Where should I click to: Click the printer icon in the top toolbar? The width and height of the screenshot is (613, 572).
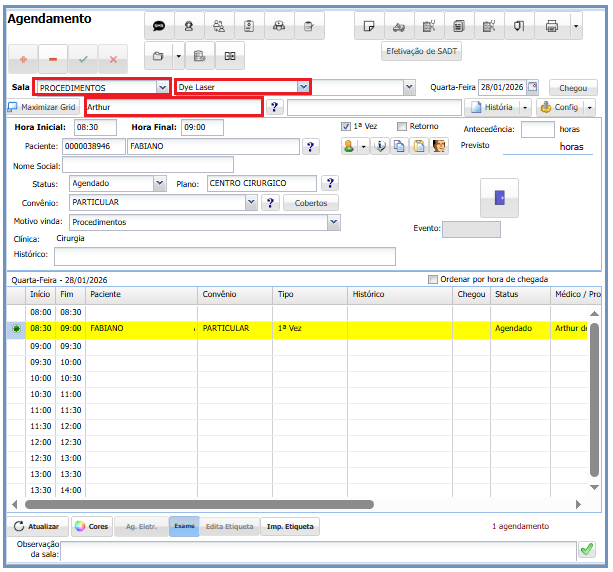pyautogui.click(x=551, y=25)
